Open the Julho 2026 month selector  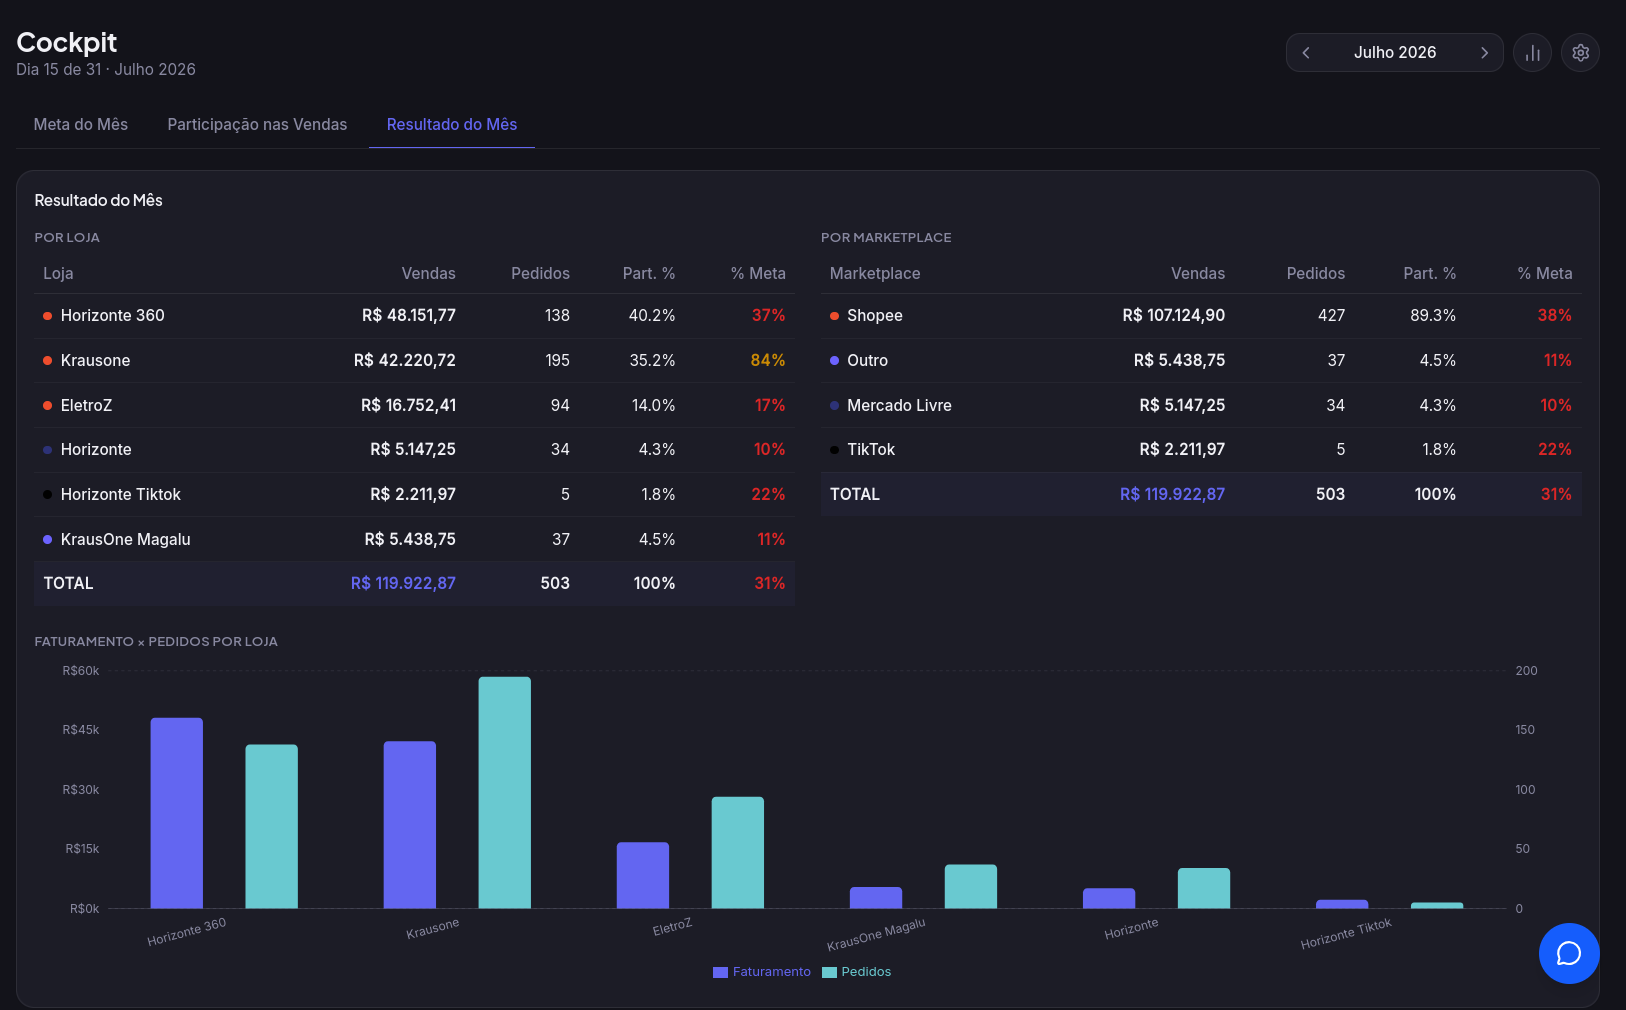pos(1395,53)
